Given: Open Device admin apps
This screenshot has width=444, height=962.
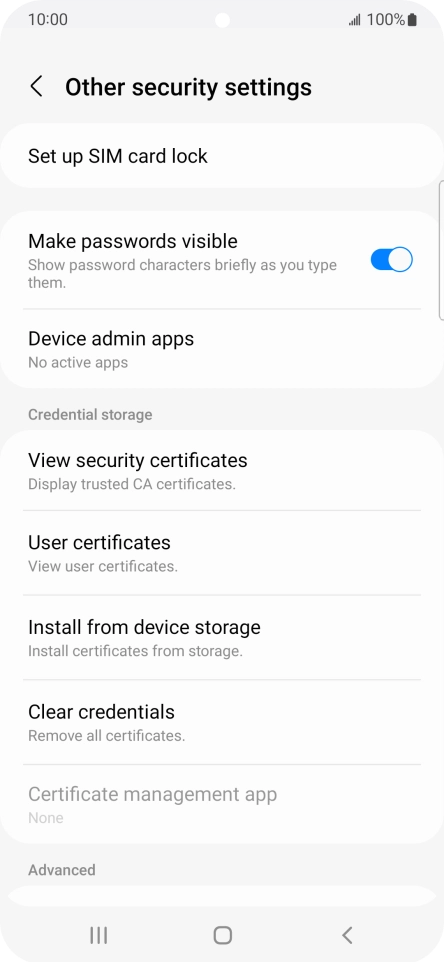Looking at the screenshot, I should tap(222, 349).
